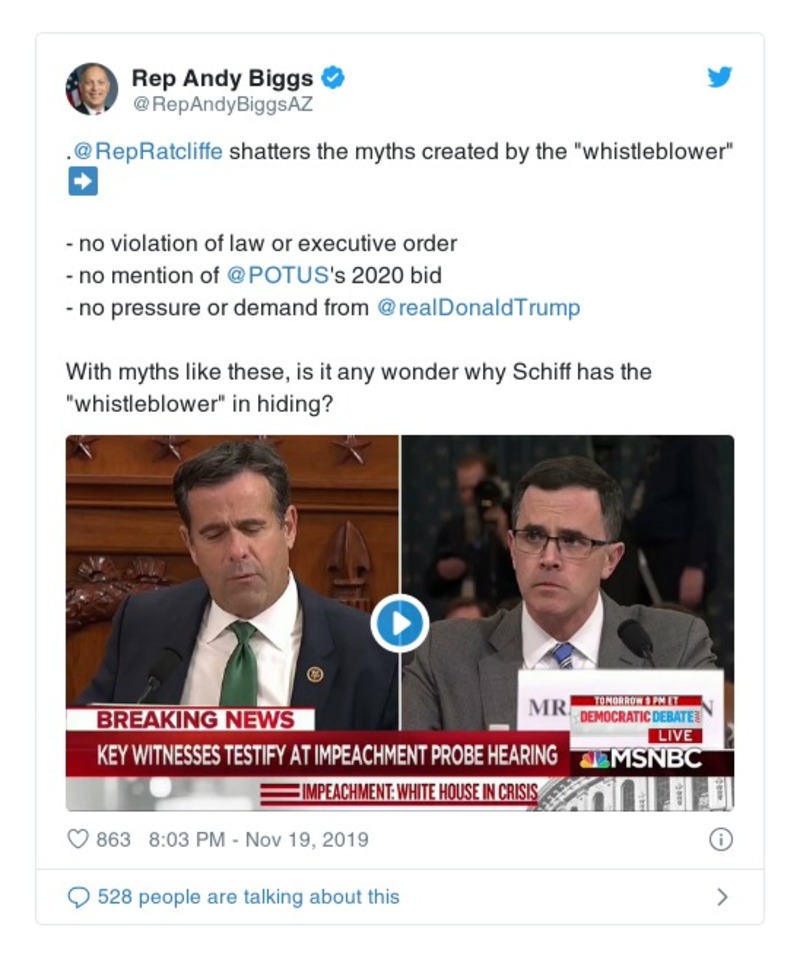
Task: Click the blue verified badge
Action: 333,78
